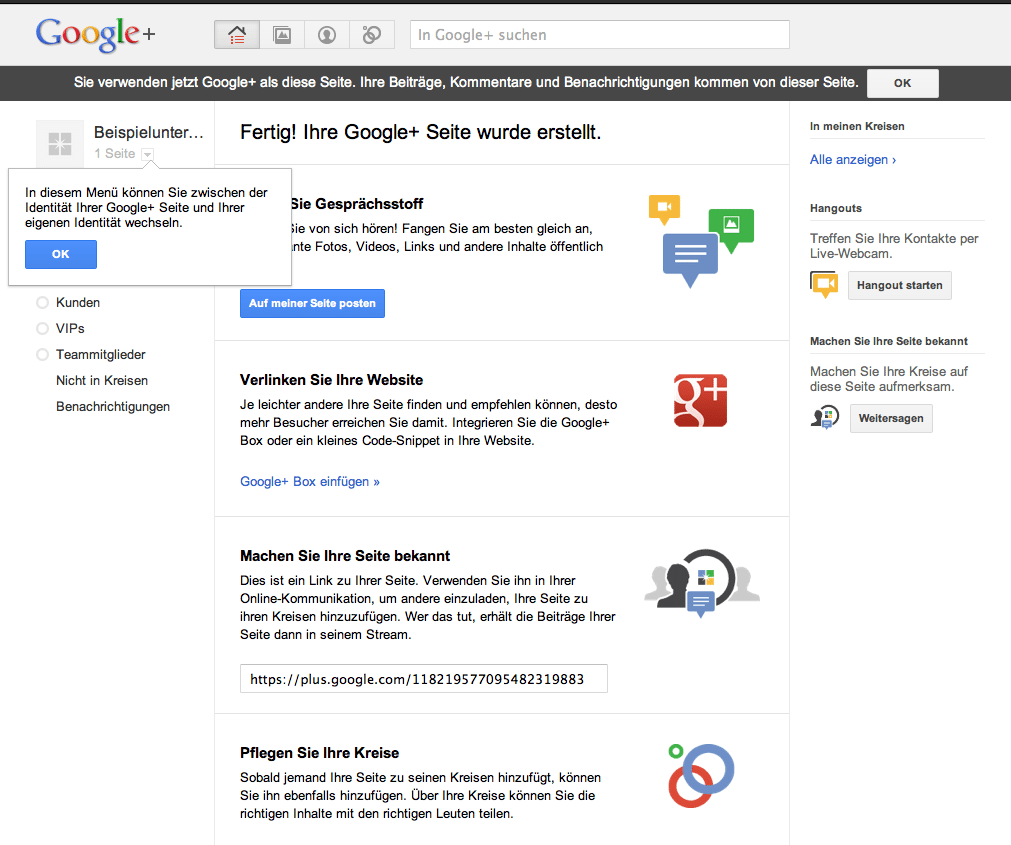Click Auf meiner Seite posten button
This screenshot has height=845, width=1011.
(312, 304)
